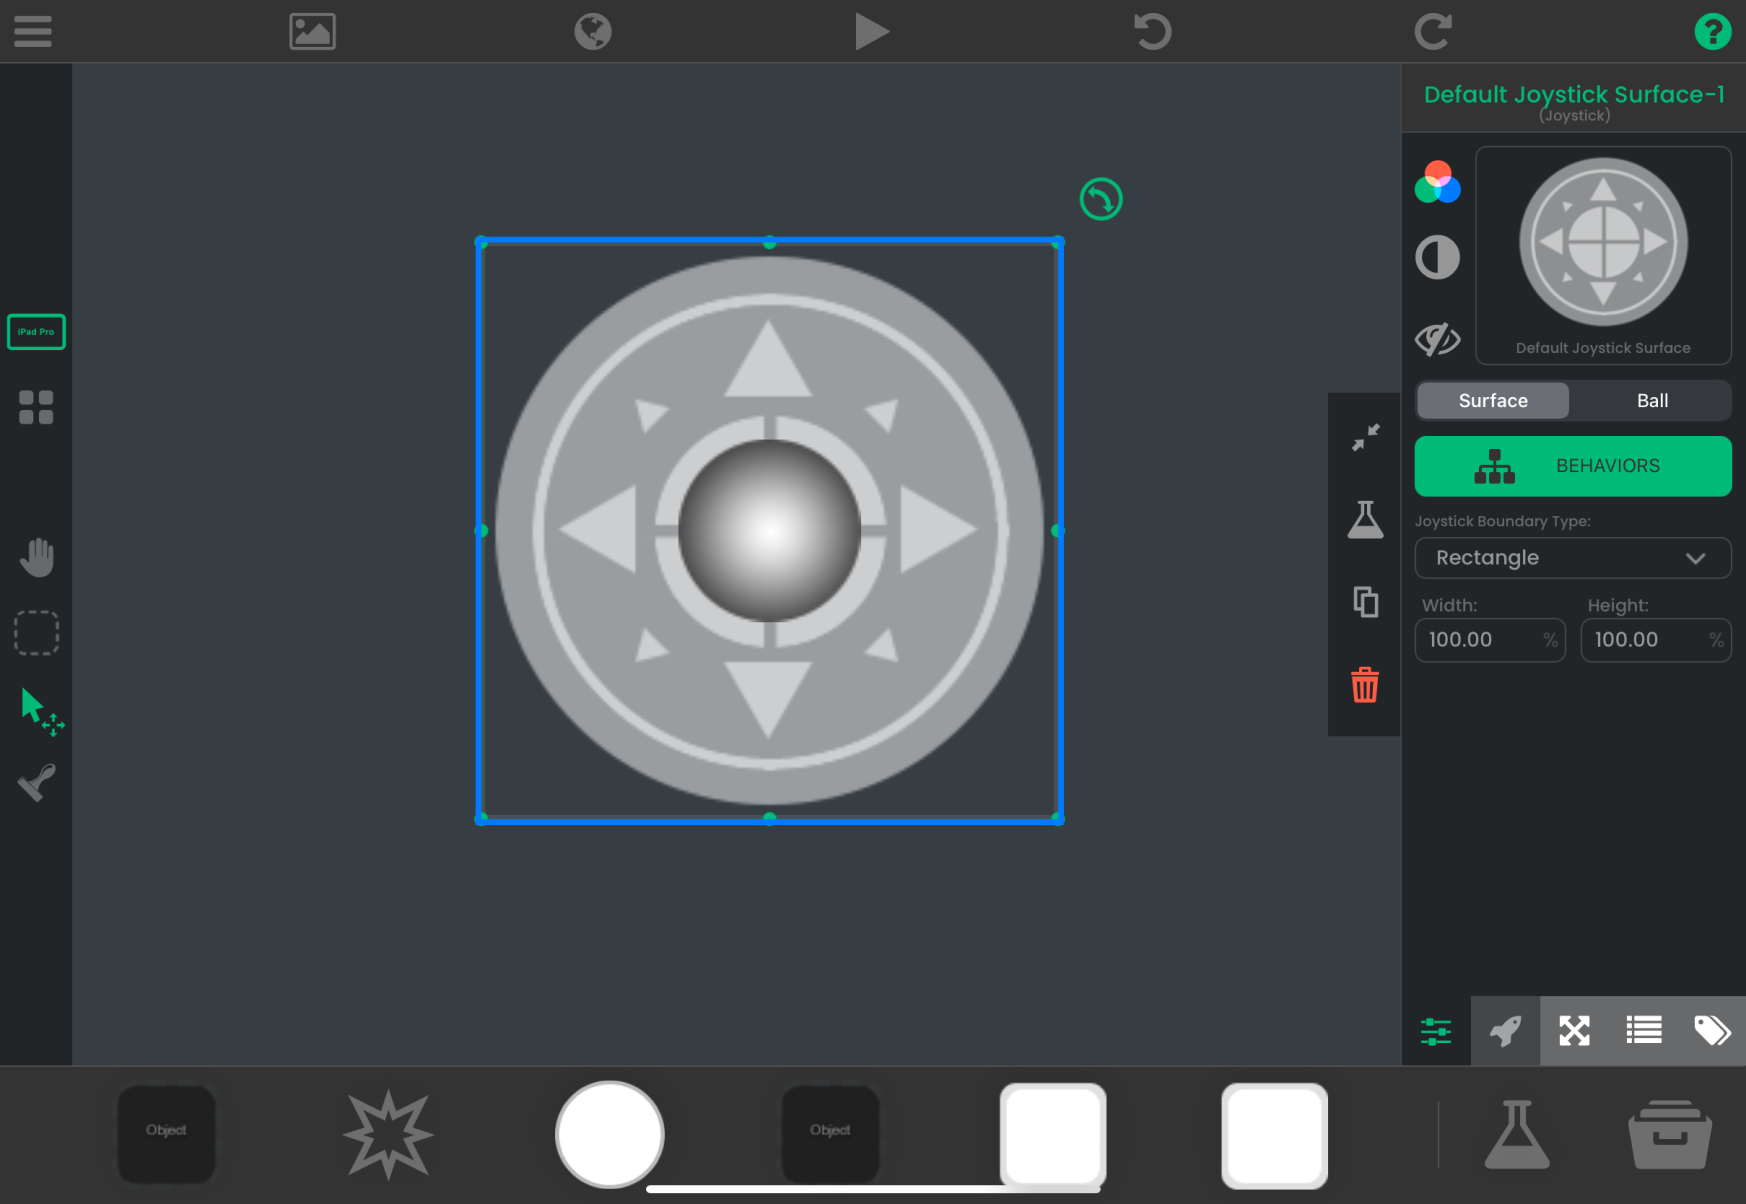Click the play preview button

coord(871,31)
